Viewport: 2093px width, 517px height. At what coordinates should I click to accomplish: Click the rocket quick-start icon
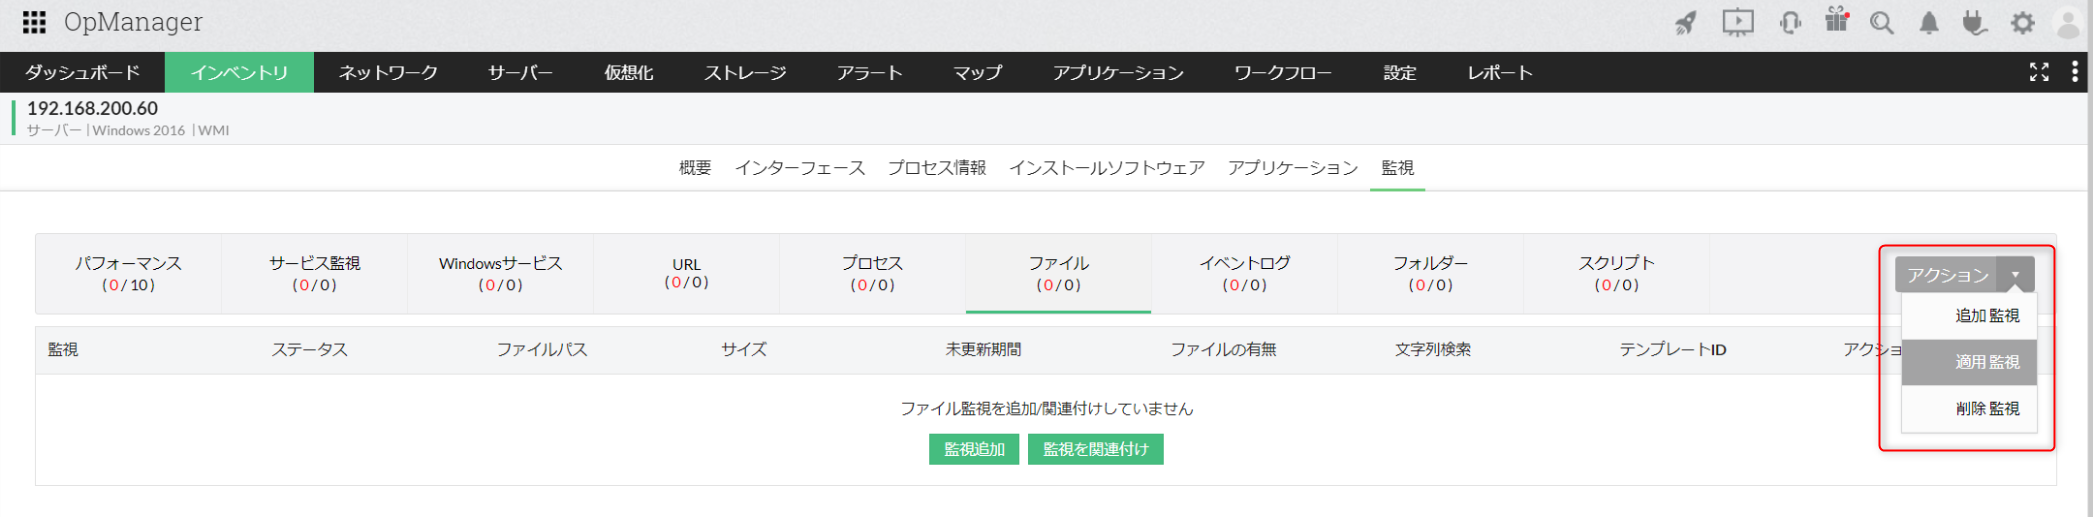coord(1686,23)
